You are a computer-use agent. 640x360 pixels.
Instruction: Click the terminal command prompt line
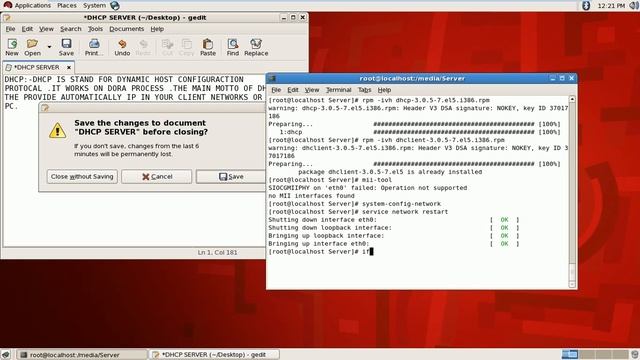321,252
